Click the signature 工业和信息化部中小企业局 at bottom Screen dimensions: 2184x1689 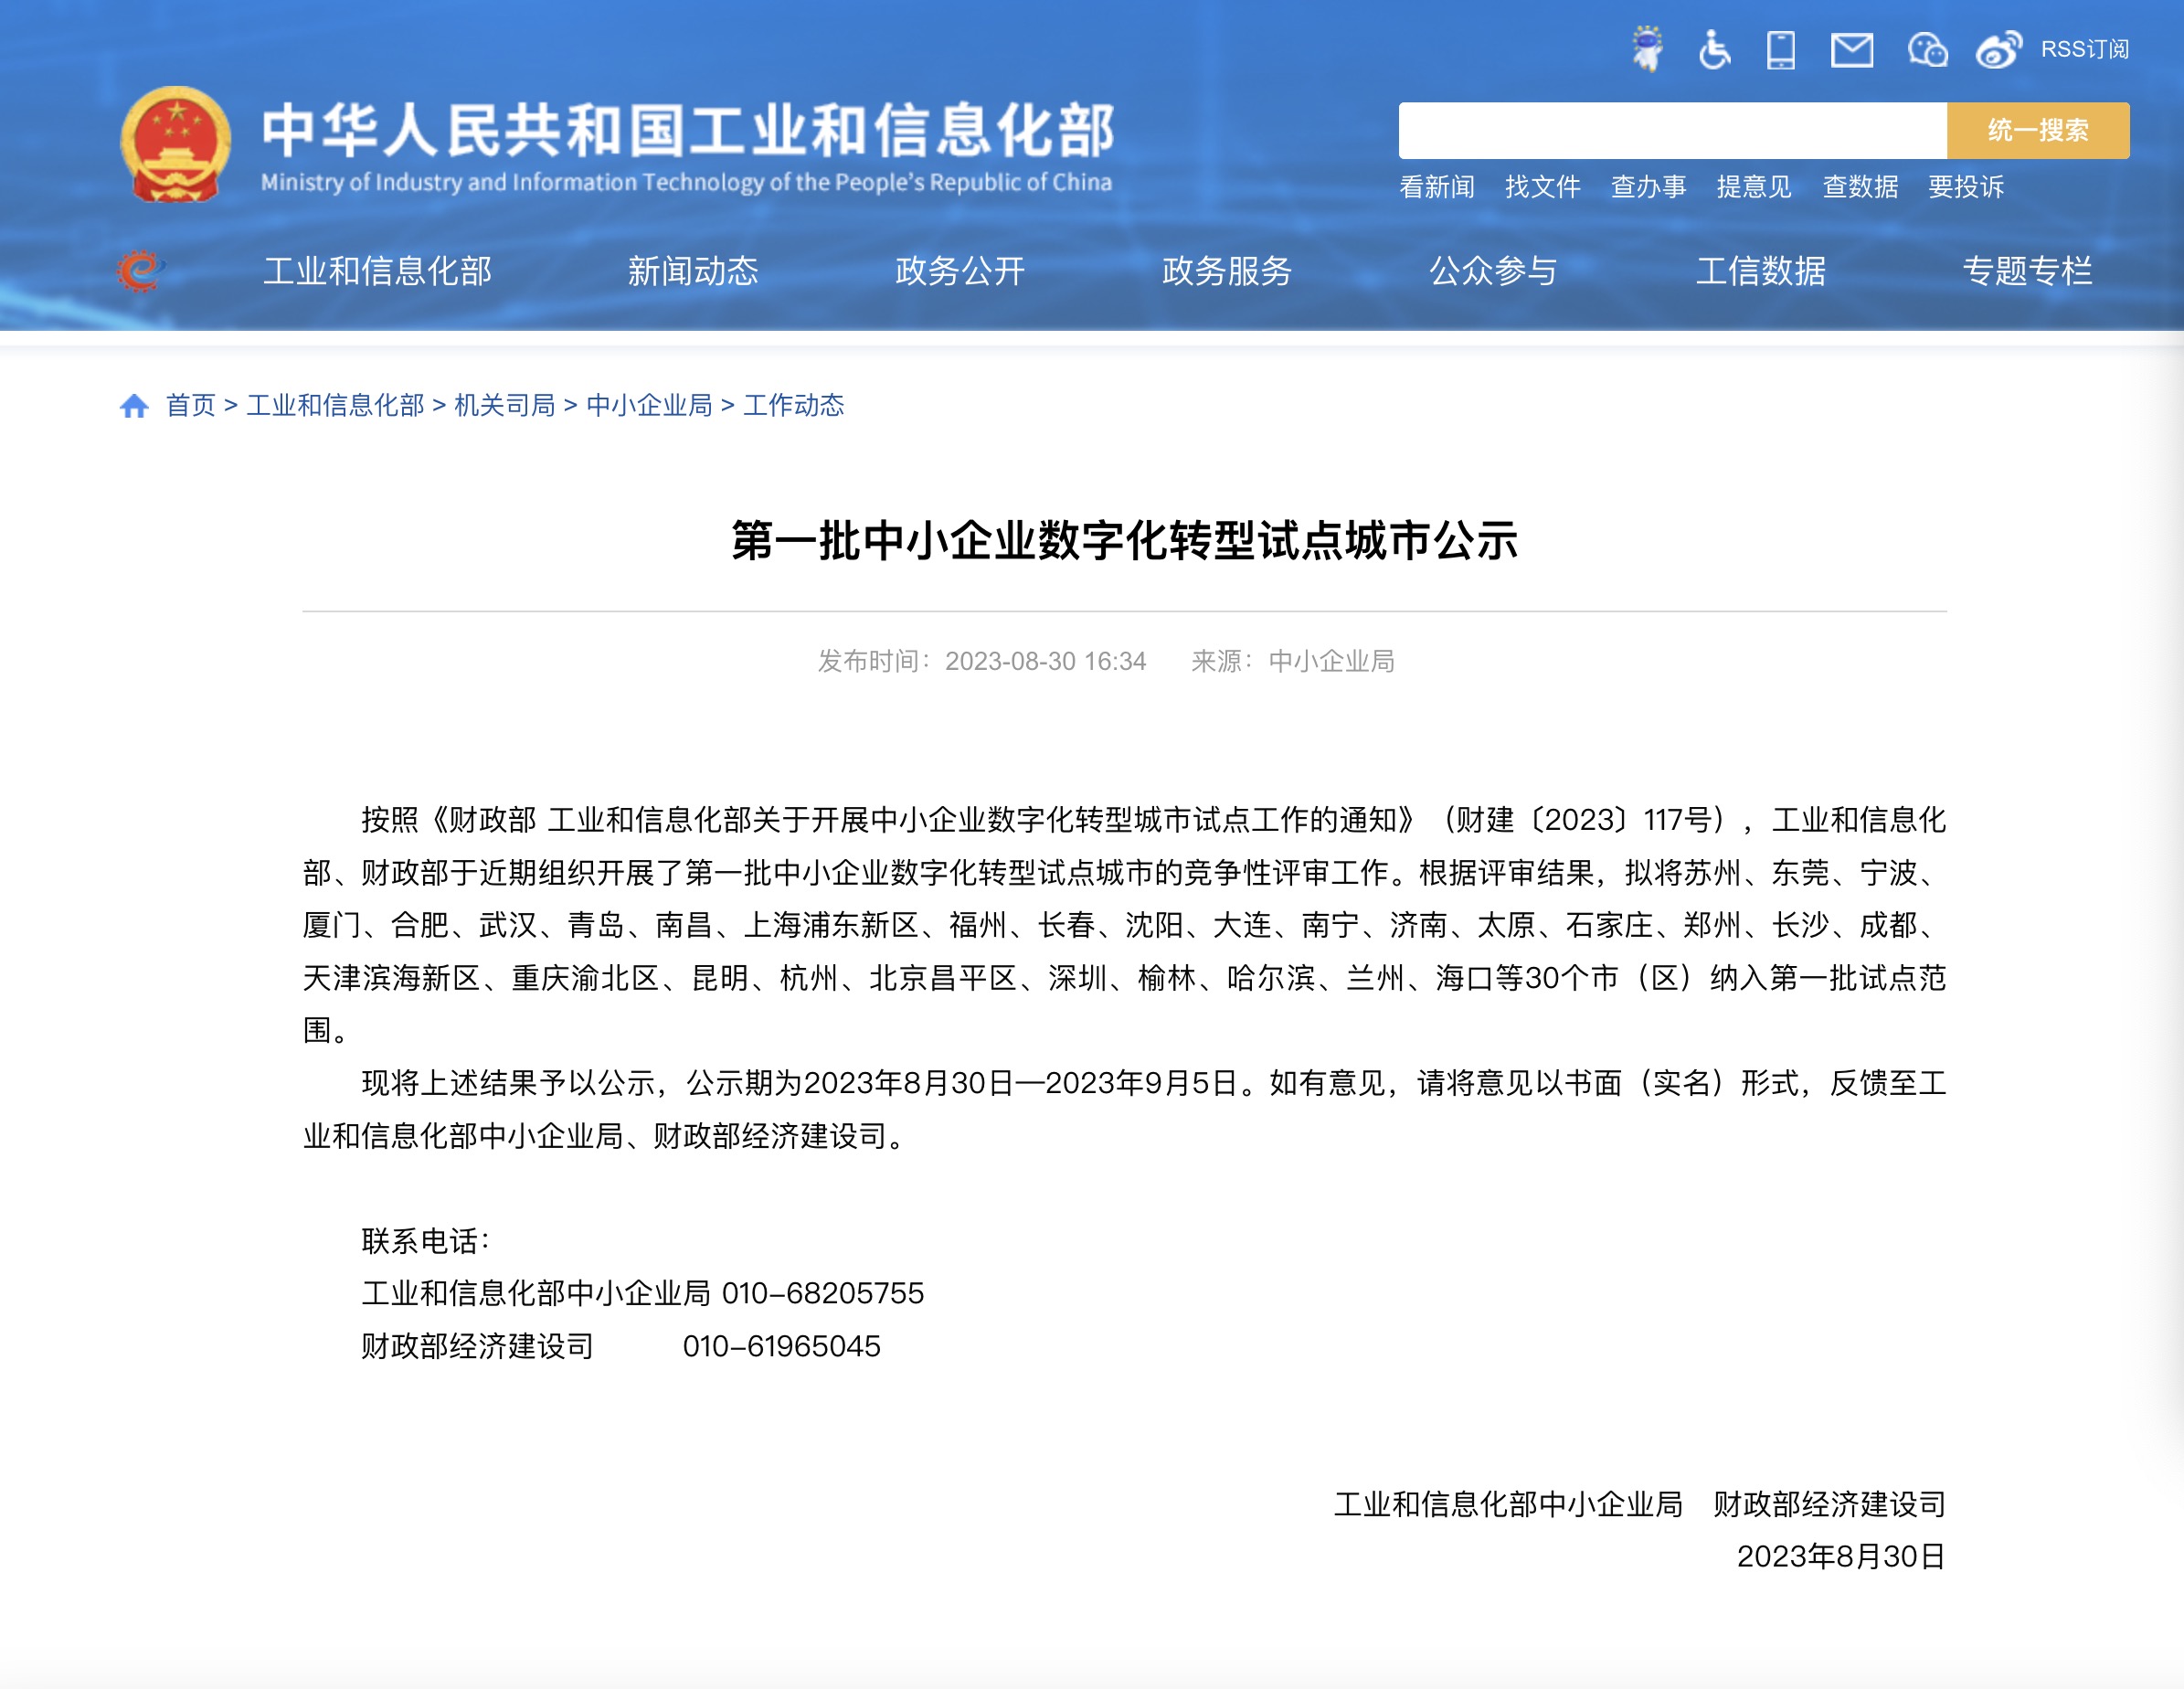[x=1508, y=1504]
